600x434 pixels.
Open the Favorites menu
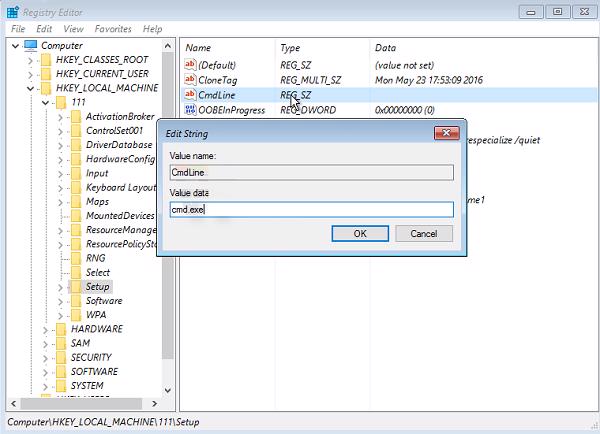pos(113,29)
